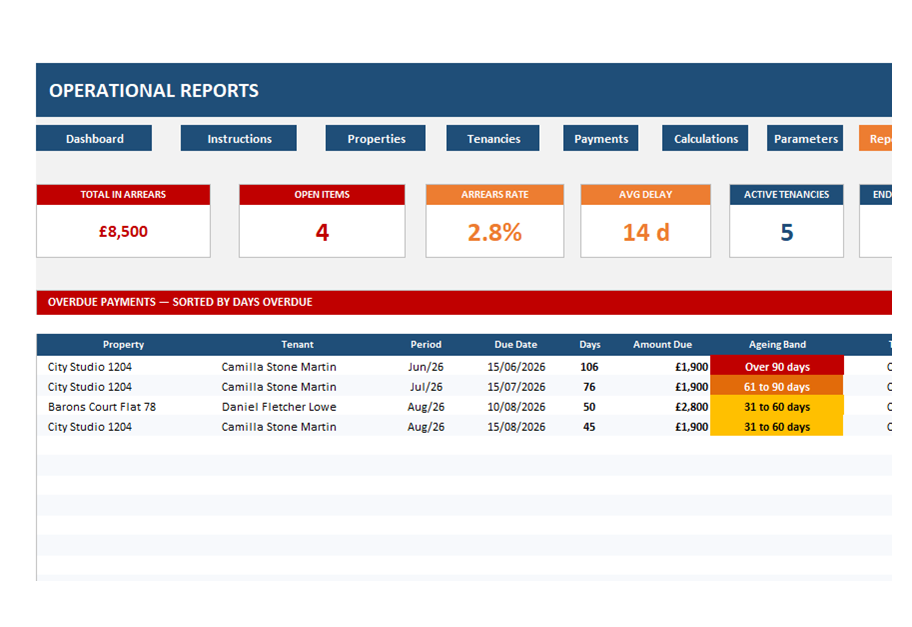Click the 14 d average delay value

tap(646, 233)
